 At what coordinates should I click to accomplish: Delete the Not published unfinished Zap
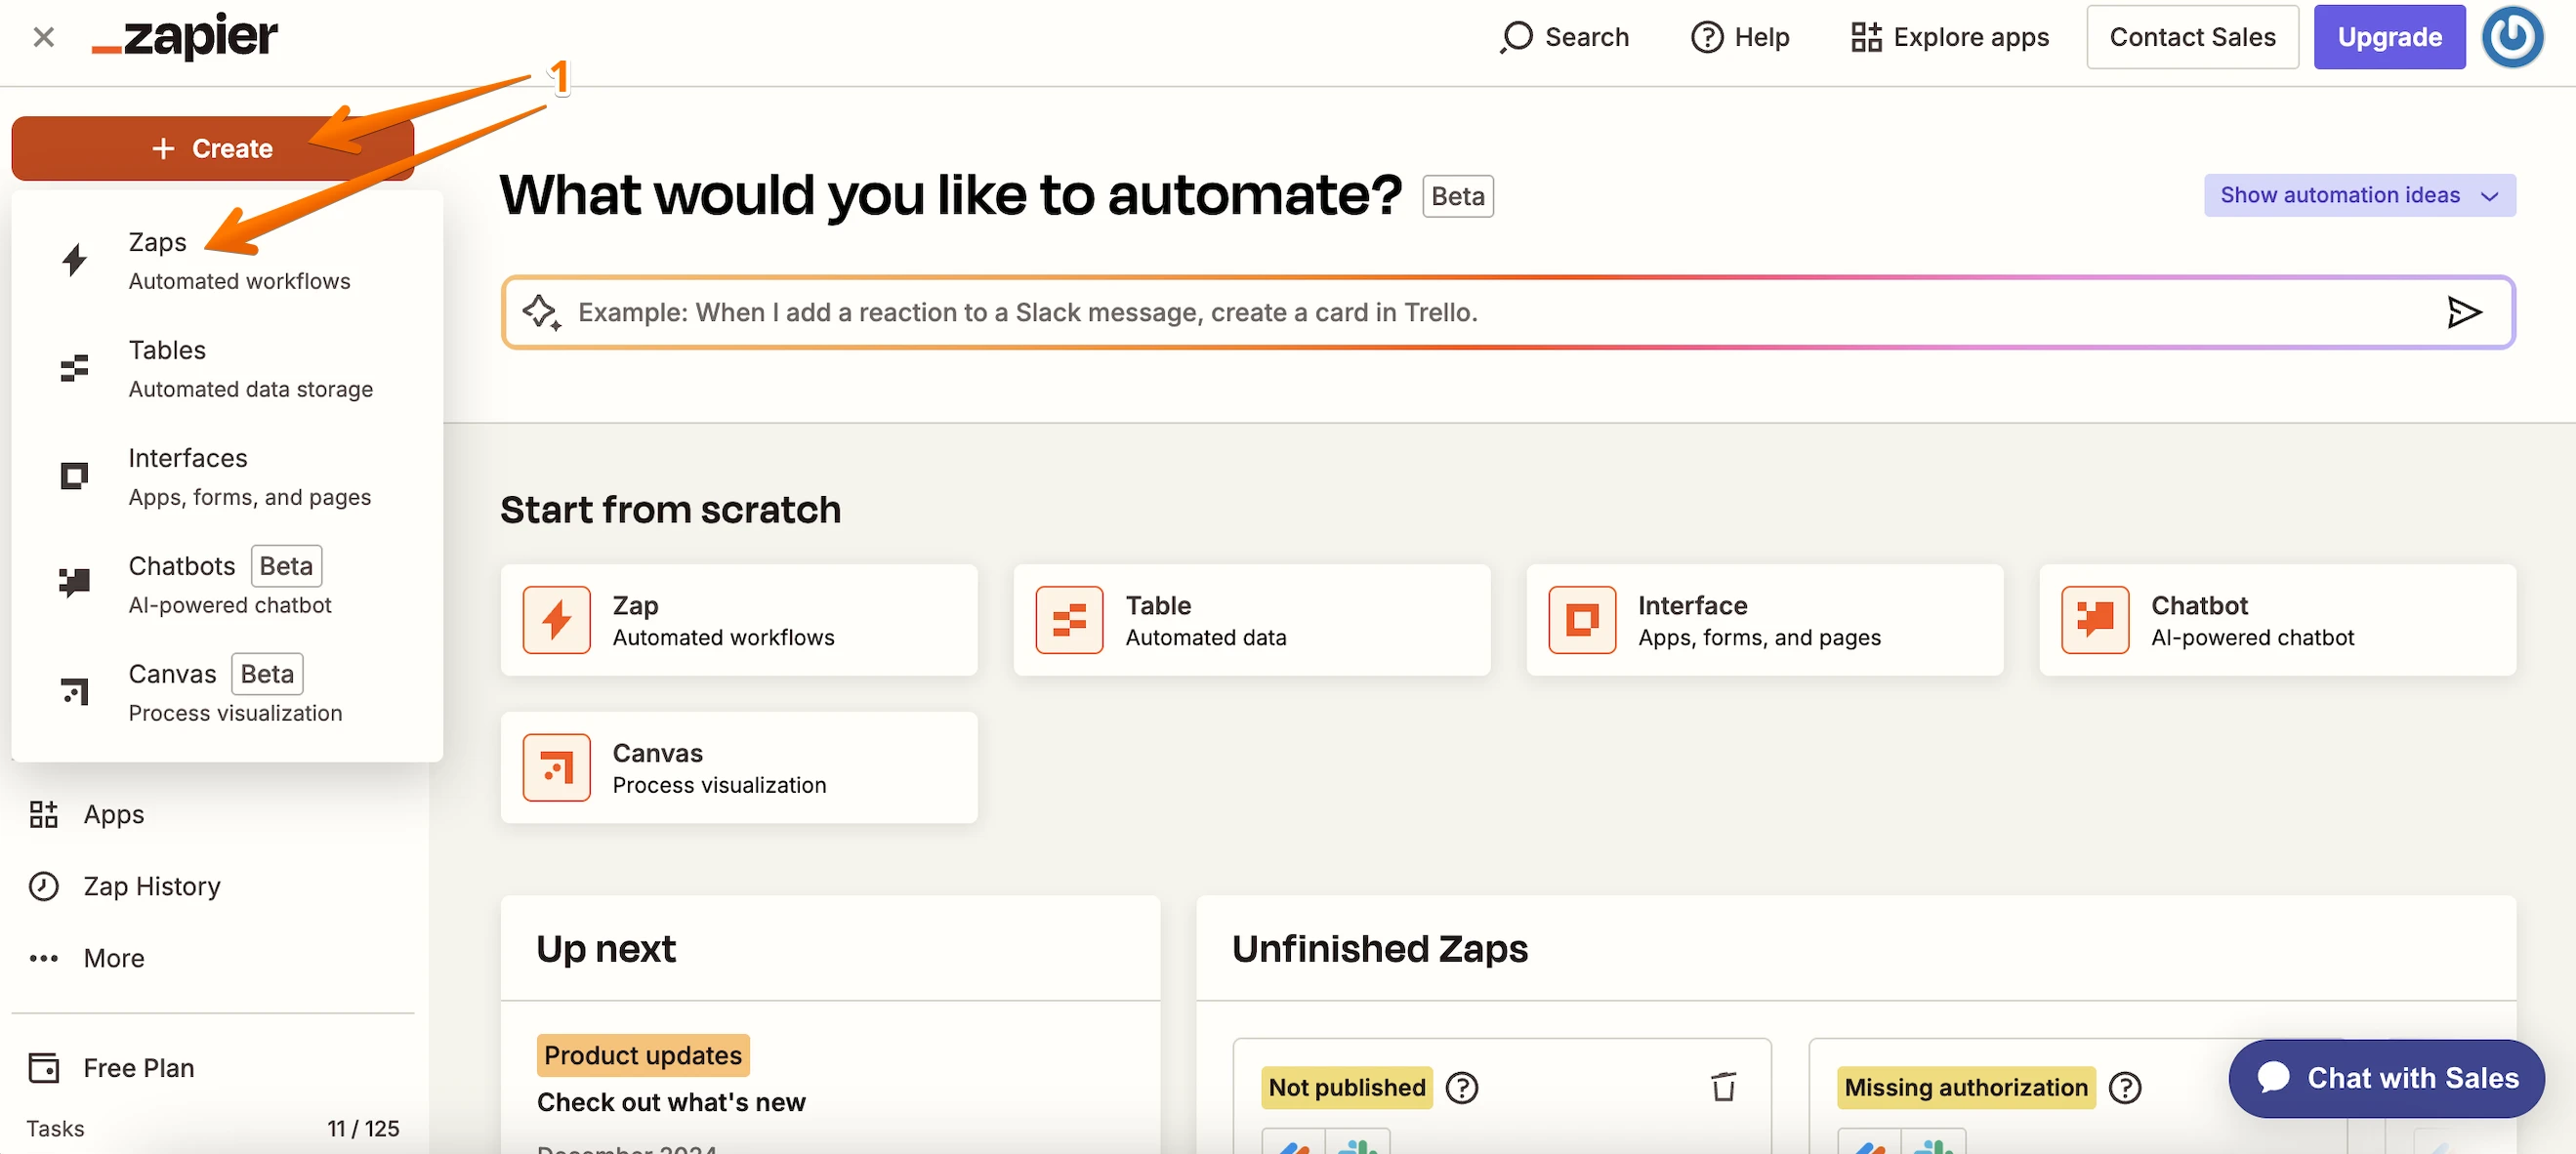click(1723, 1086)
